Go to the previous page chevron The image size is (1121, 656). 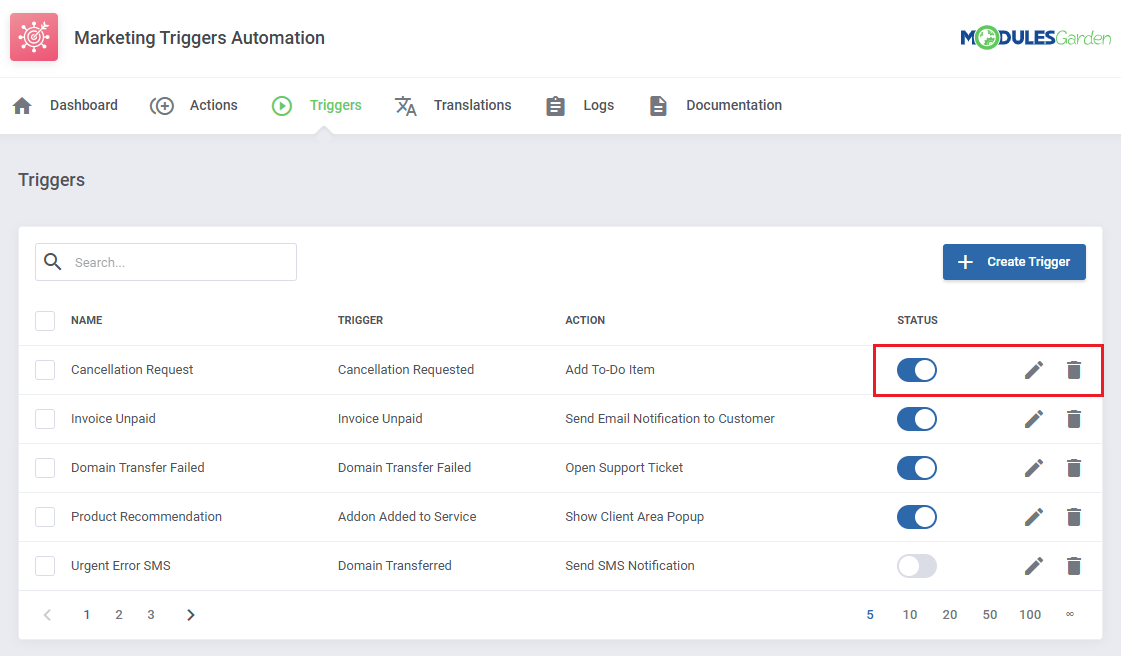(x=47, y=615)
